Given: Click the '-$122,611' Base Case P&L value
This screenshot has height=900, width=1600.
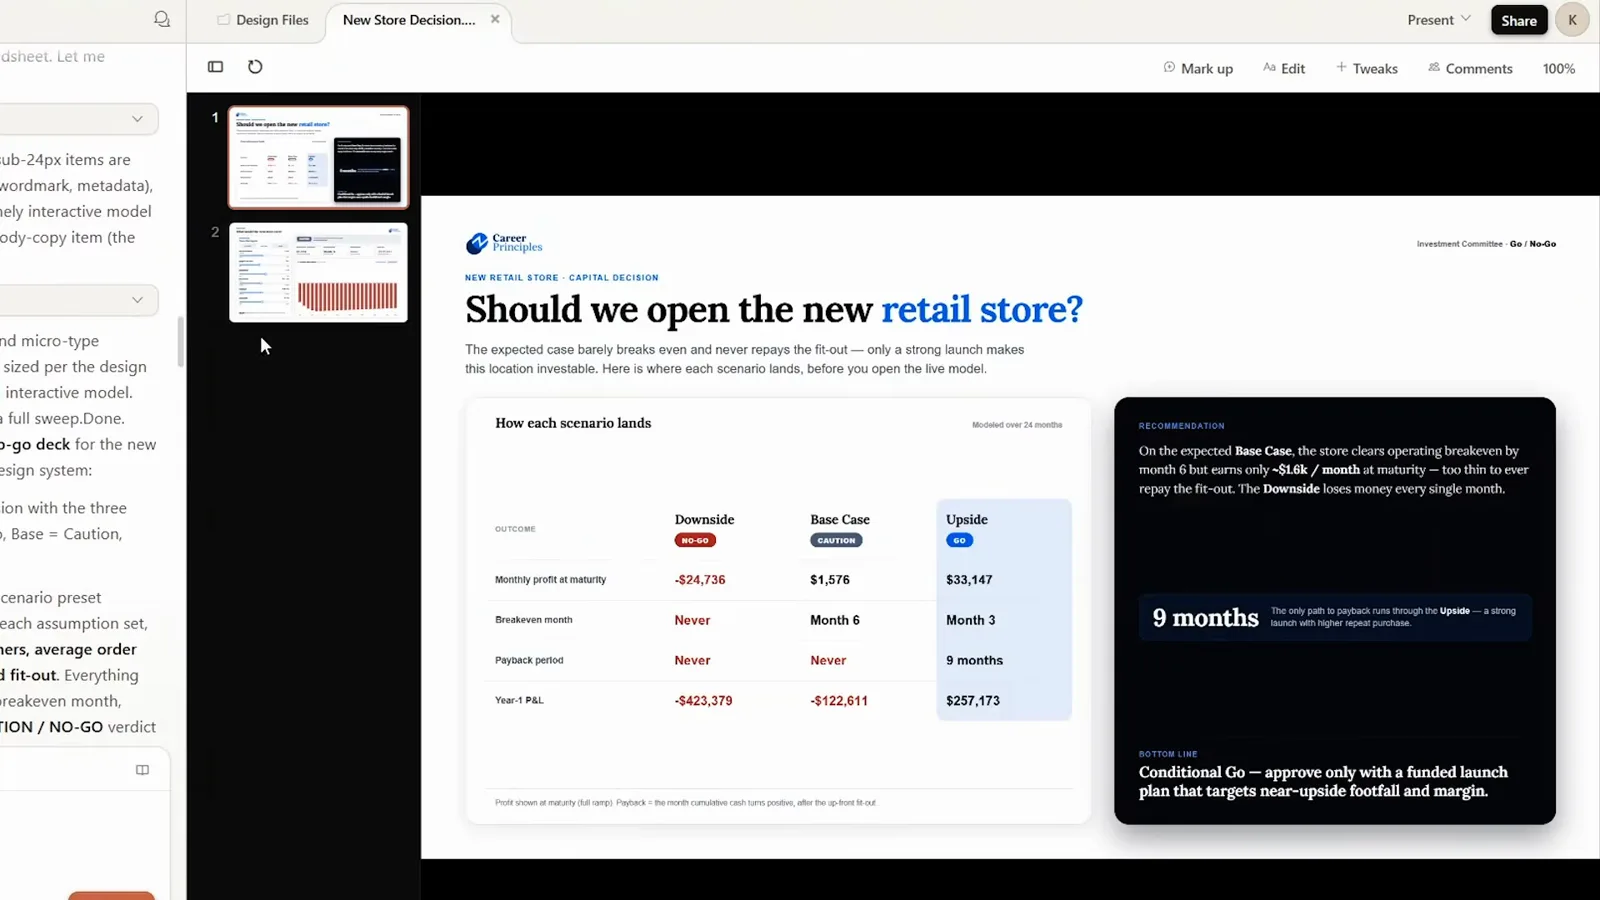Looking at the screenshot, I should (x=839, y=701).
